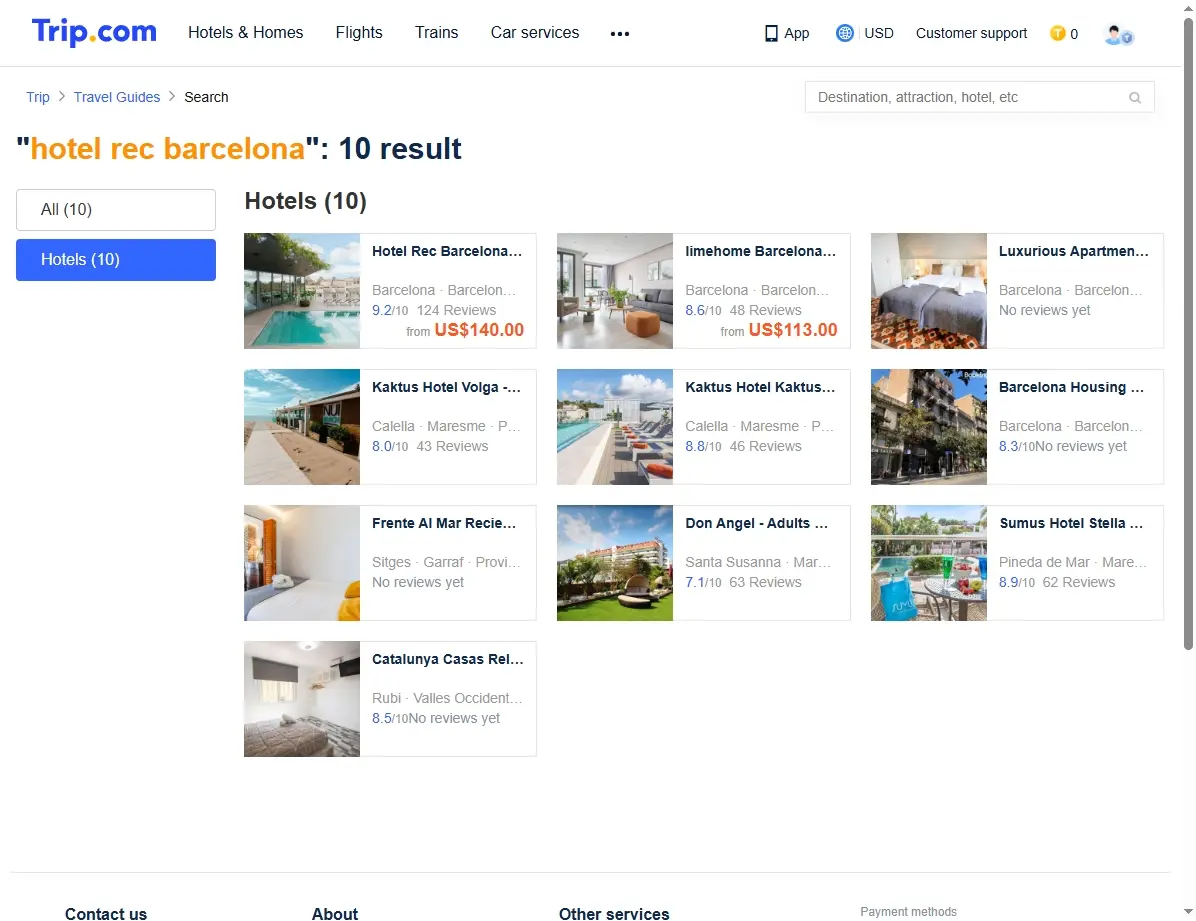
Task: Open Frente Al Mar room photo
Action: point(302,563)
